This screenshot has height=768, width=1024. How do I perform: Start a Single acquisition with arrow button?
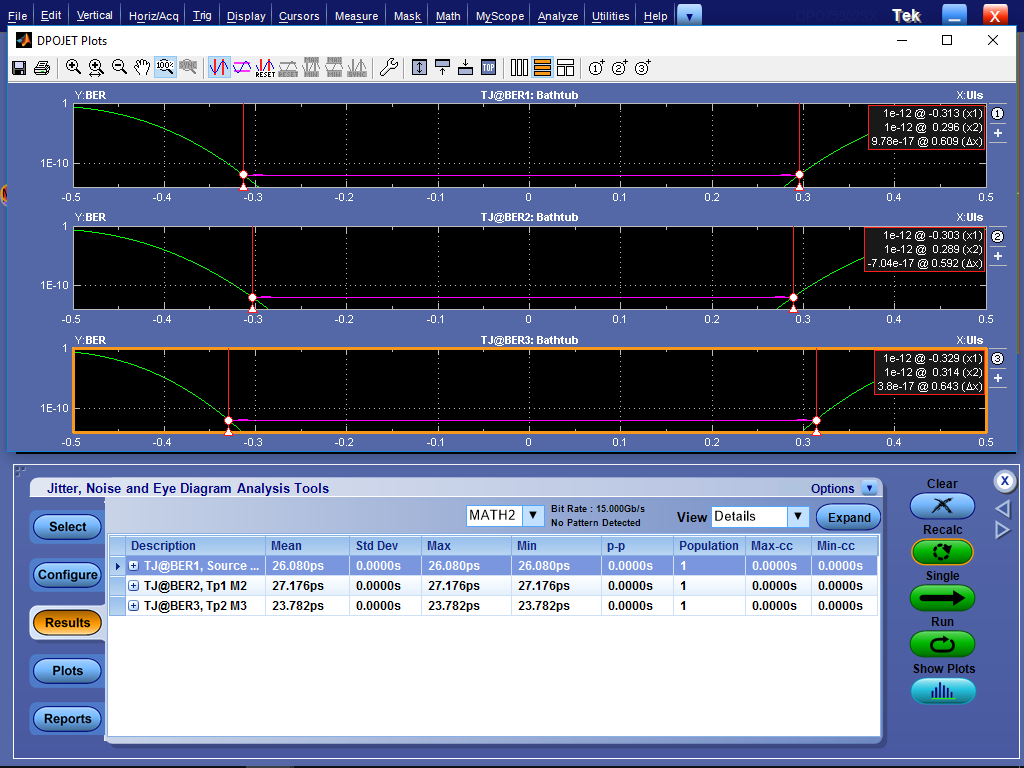pyautogui.click(x=942, y=598)
